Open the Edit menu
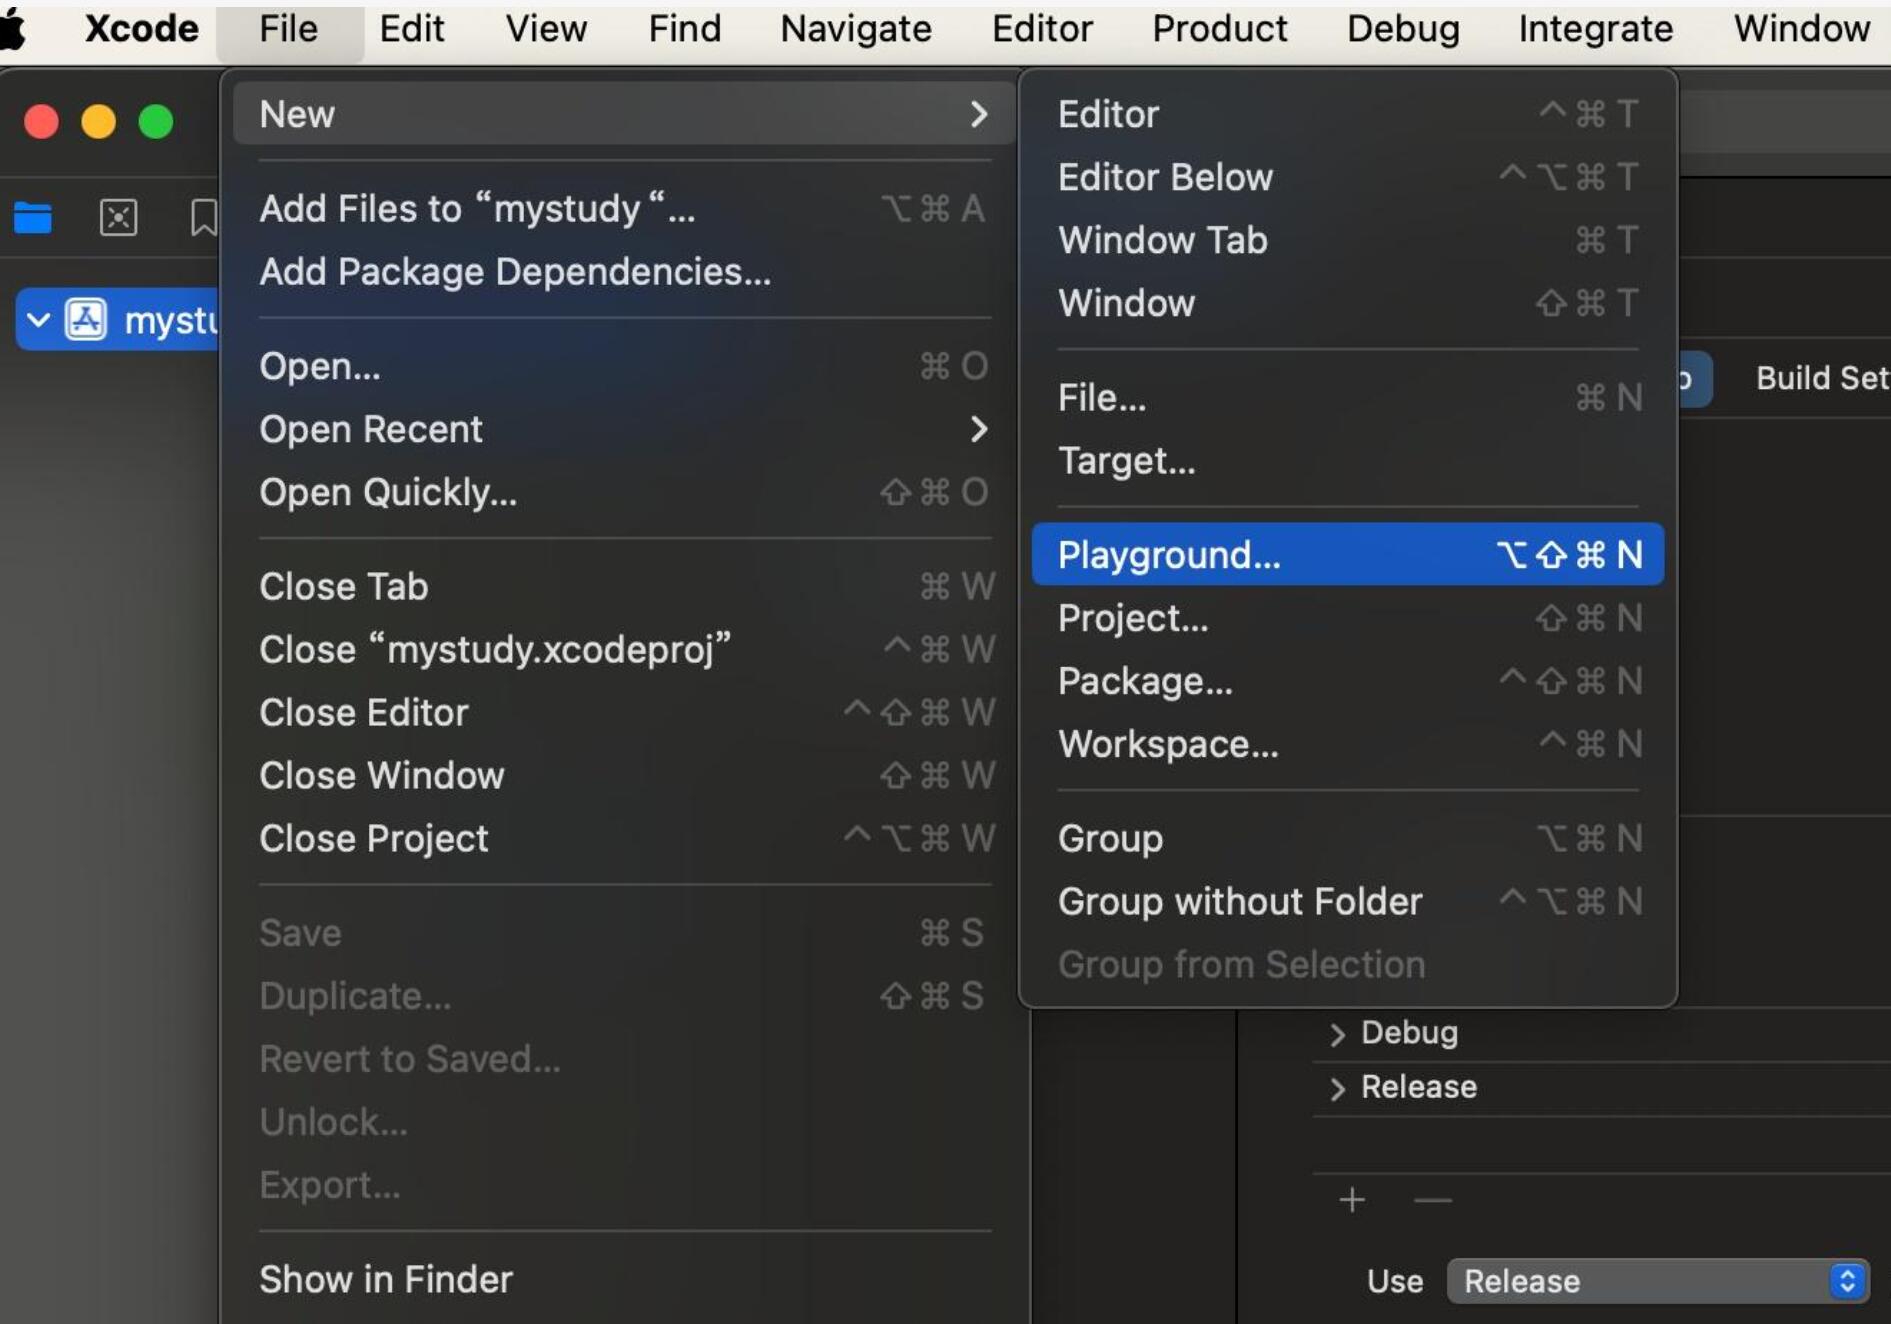This screenshot has width=1891, height=1324. 412,28
